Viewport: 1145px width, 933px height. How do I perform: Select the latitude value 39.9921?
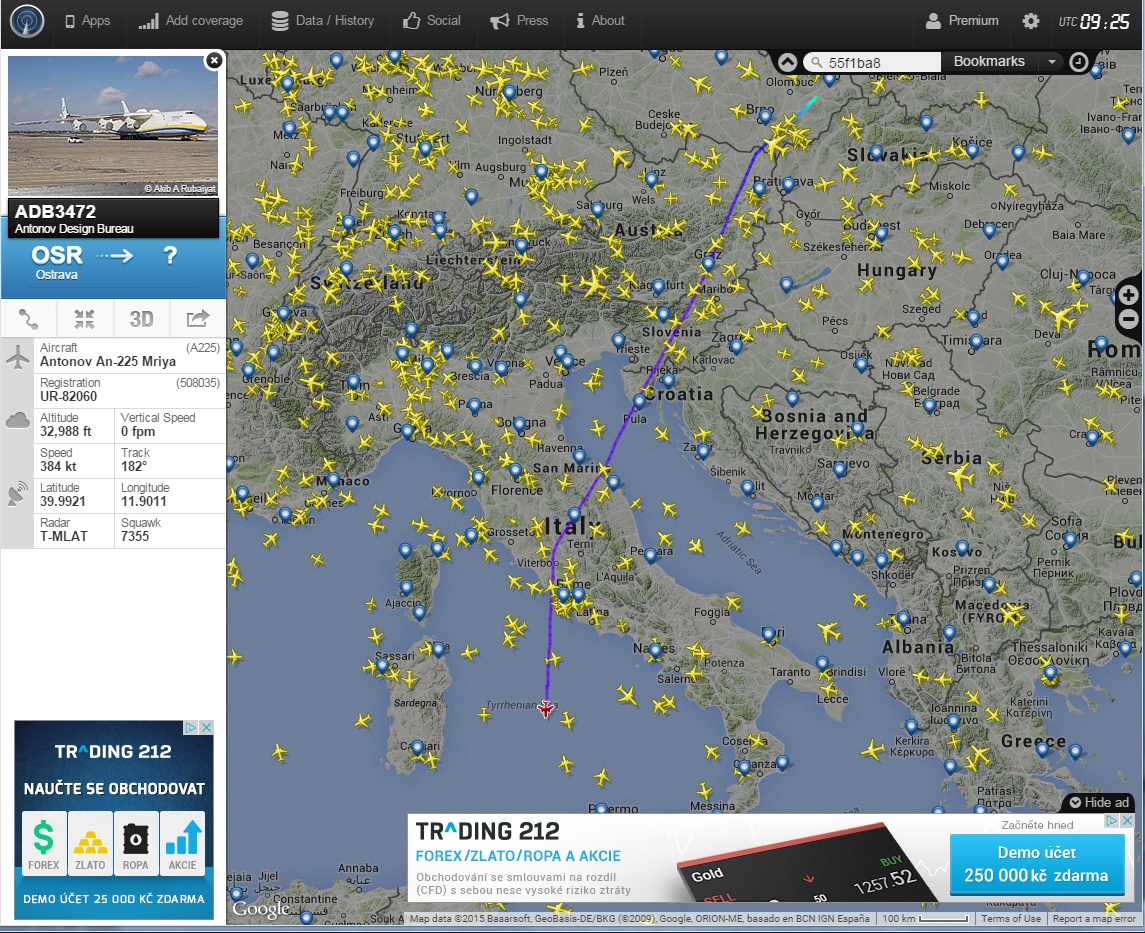tap(63, 502)
